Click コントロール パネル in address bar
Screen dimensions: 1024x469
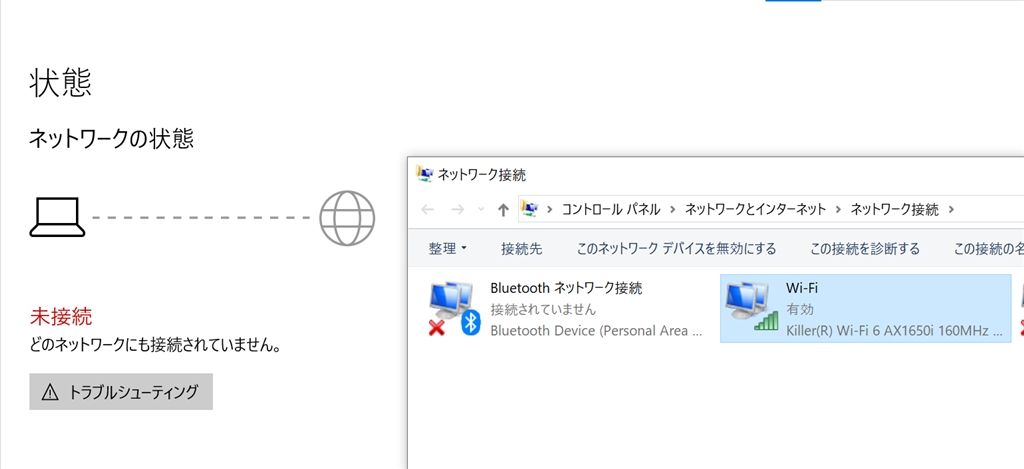point(611,210)
